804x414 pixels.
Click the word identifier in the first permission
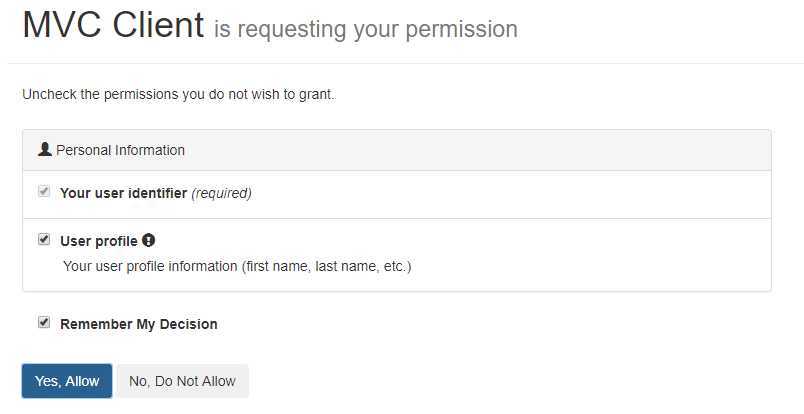tap(157, 193)
